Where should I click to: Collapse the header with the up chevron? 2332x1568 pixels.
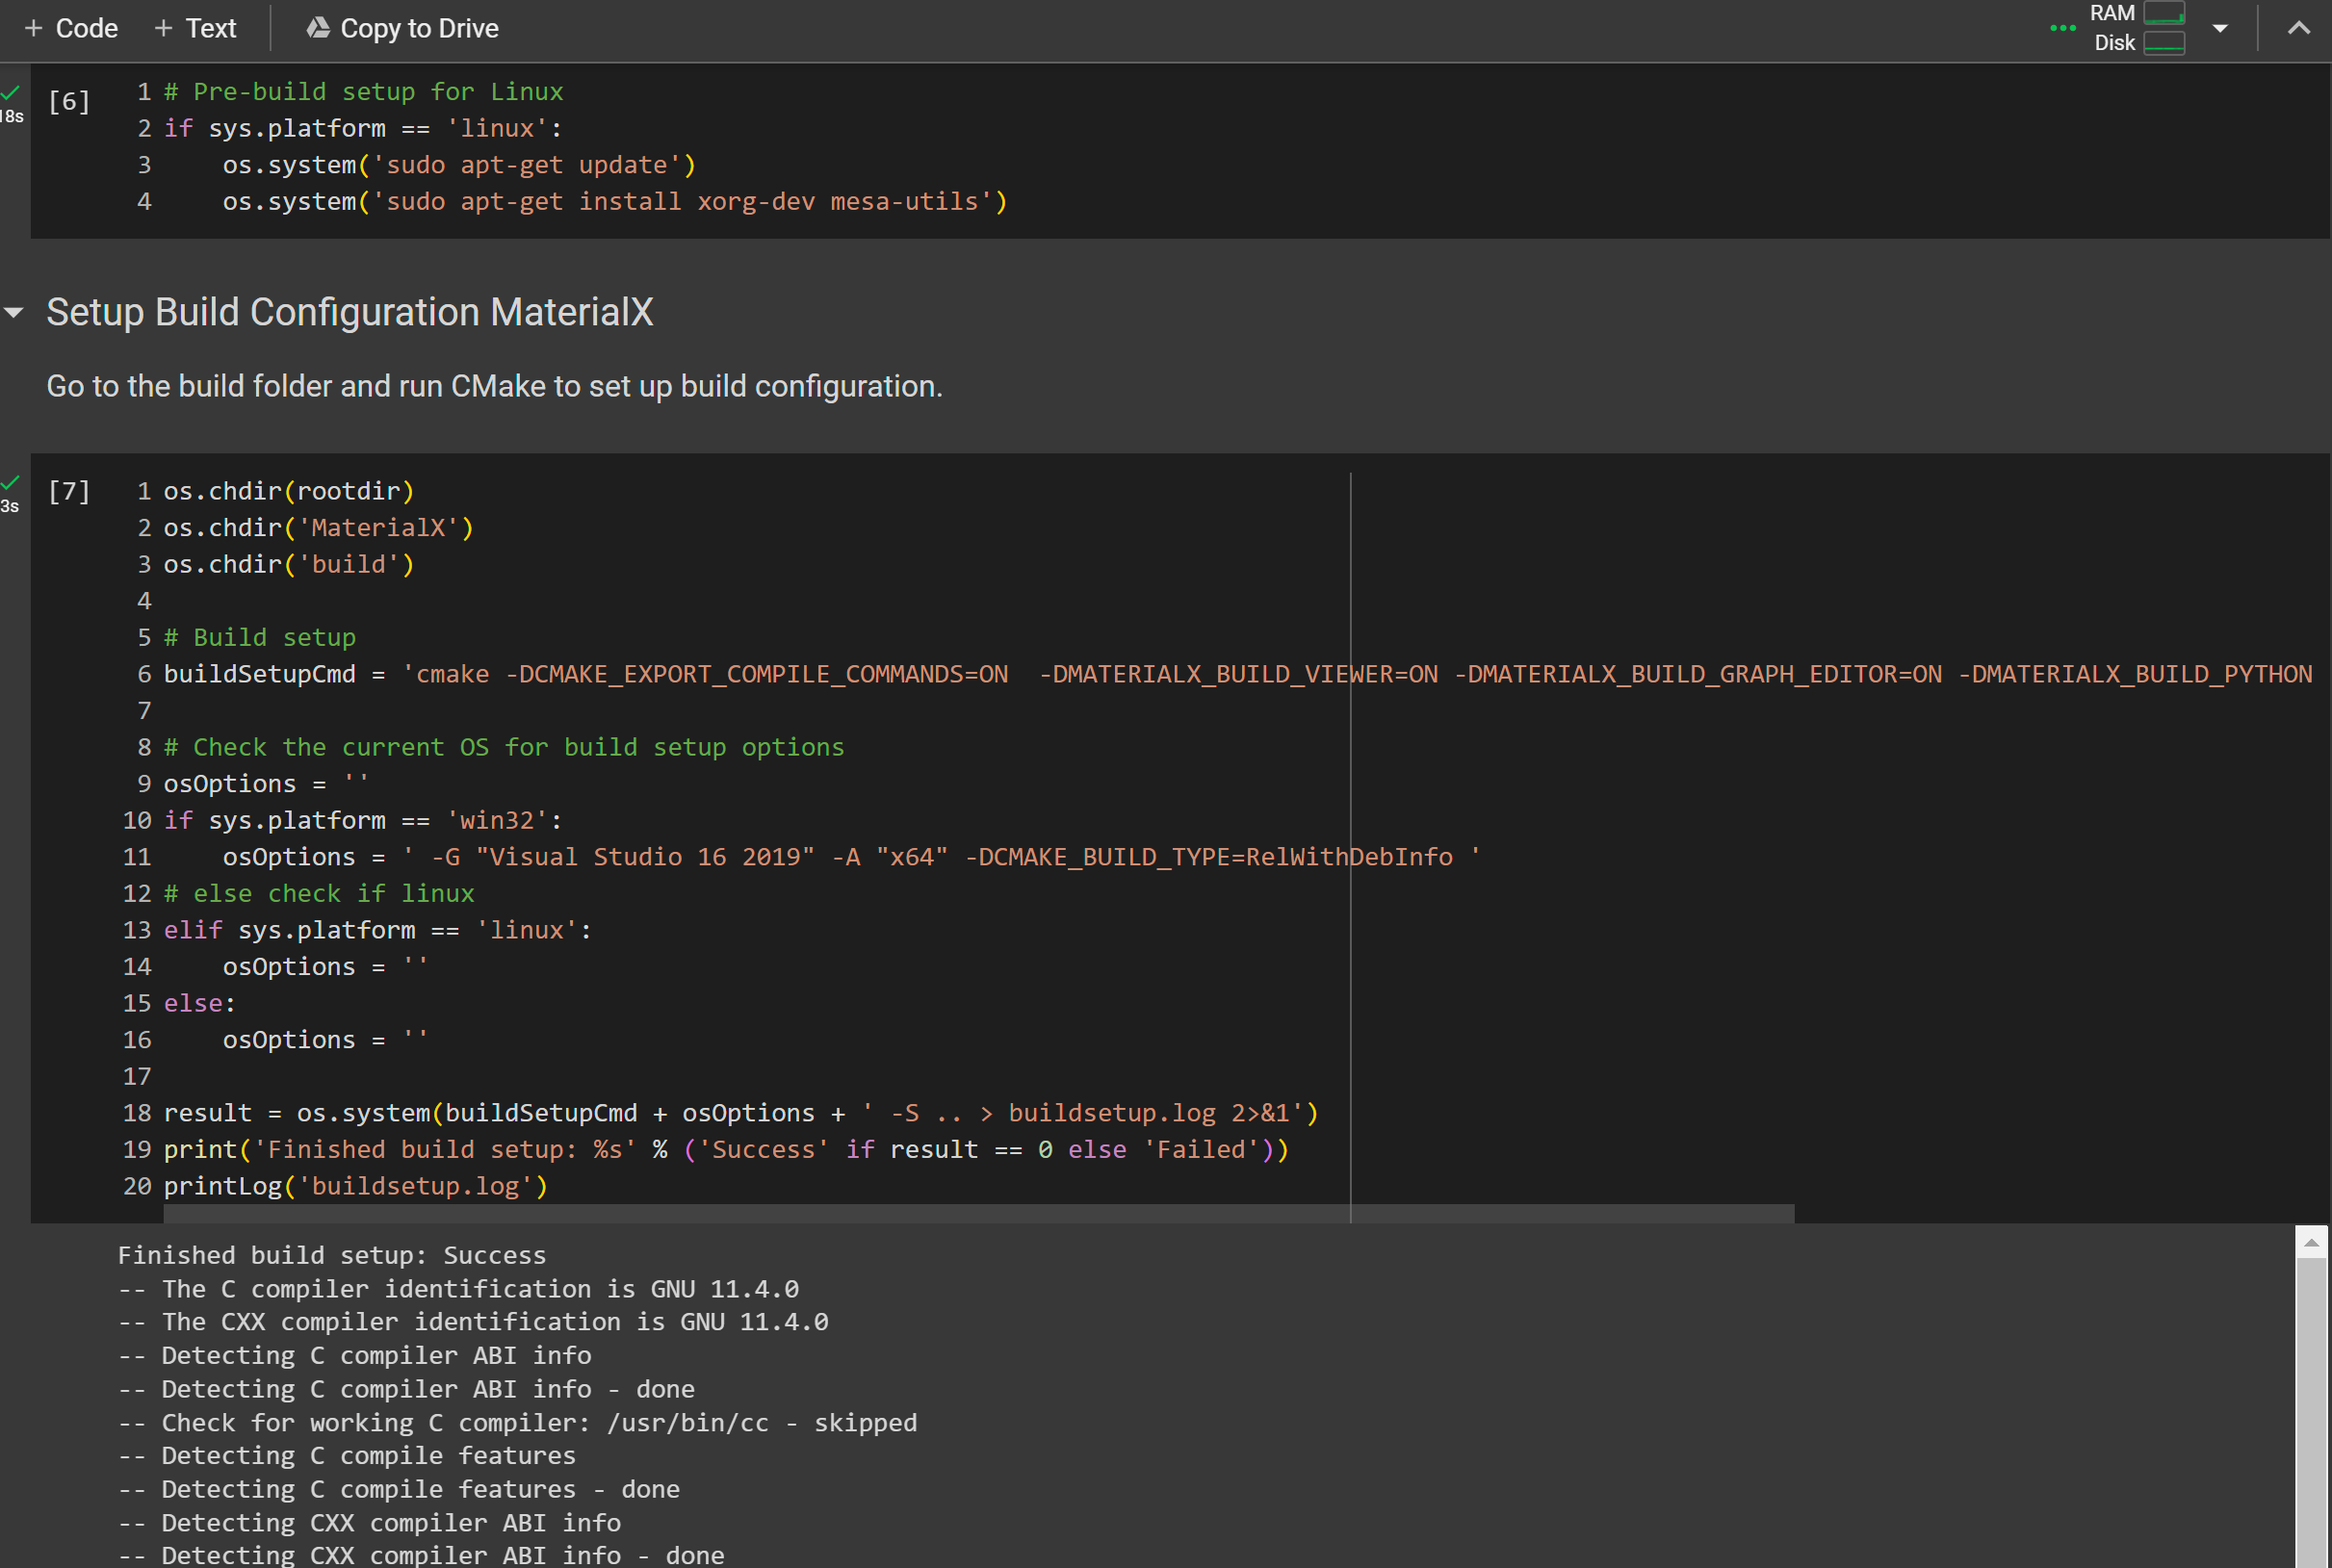click(x=2298, y=28)
